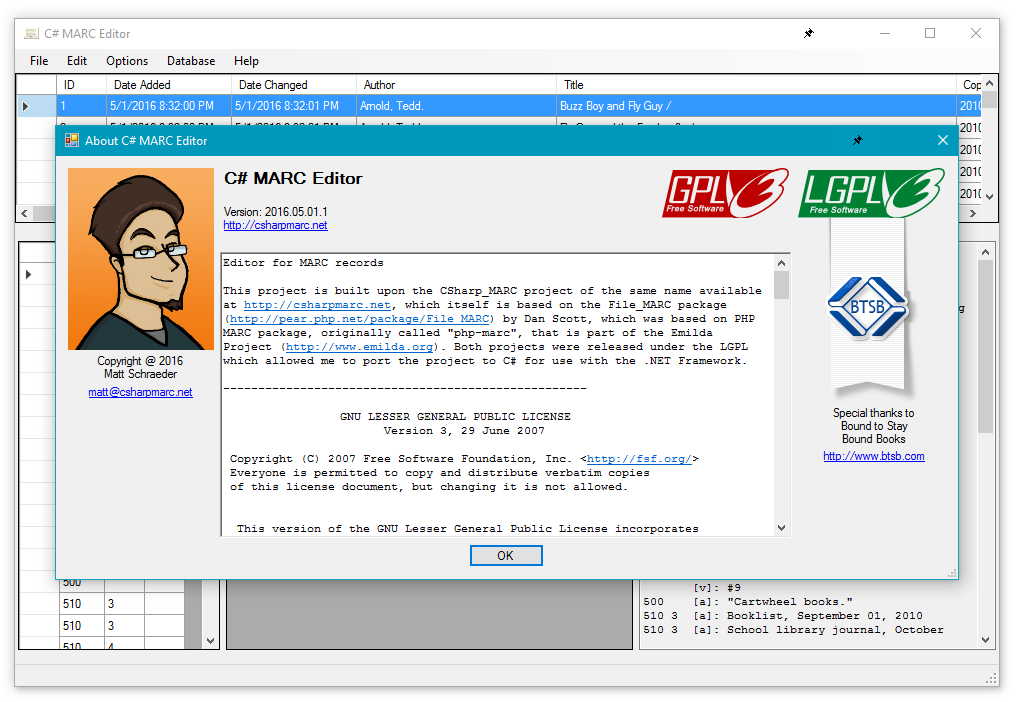The image size is (1017, 702).
Task: Click the BTSB ribbon logo
Action: tap(868, 308)
